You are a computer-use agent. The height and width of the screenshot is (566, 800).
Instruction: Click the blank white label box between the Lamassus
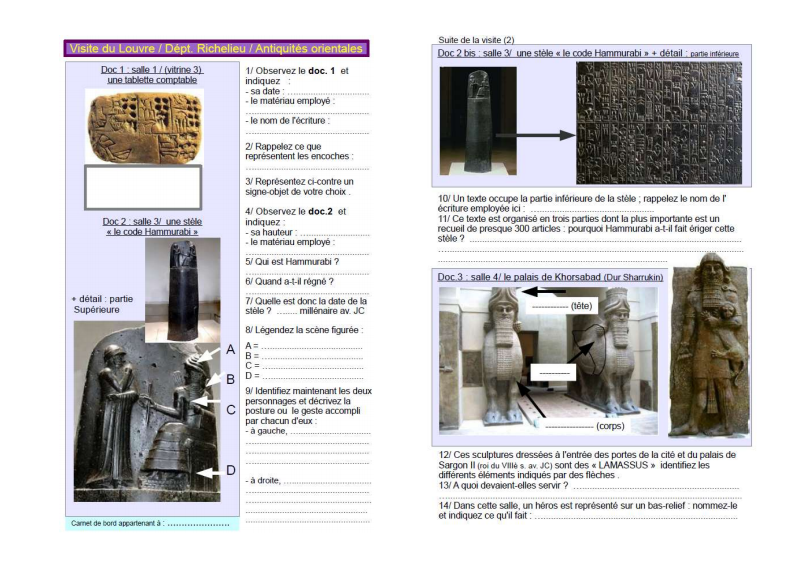[553, 371]
